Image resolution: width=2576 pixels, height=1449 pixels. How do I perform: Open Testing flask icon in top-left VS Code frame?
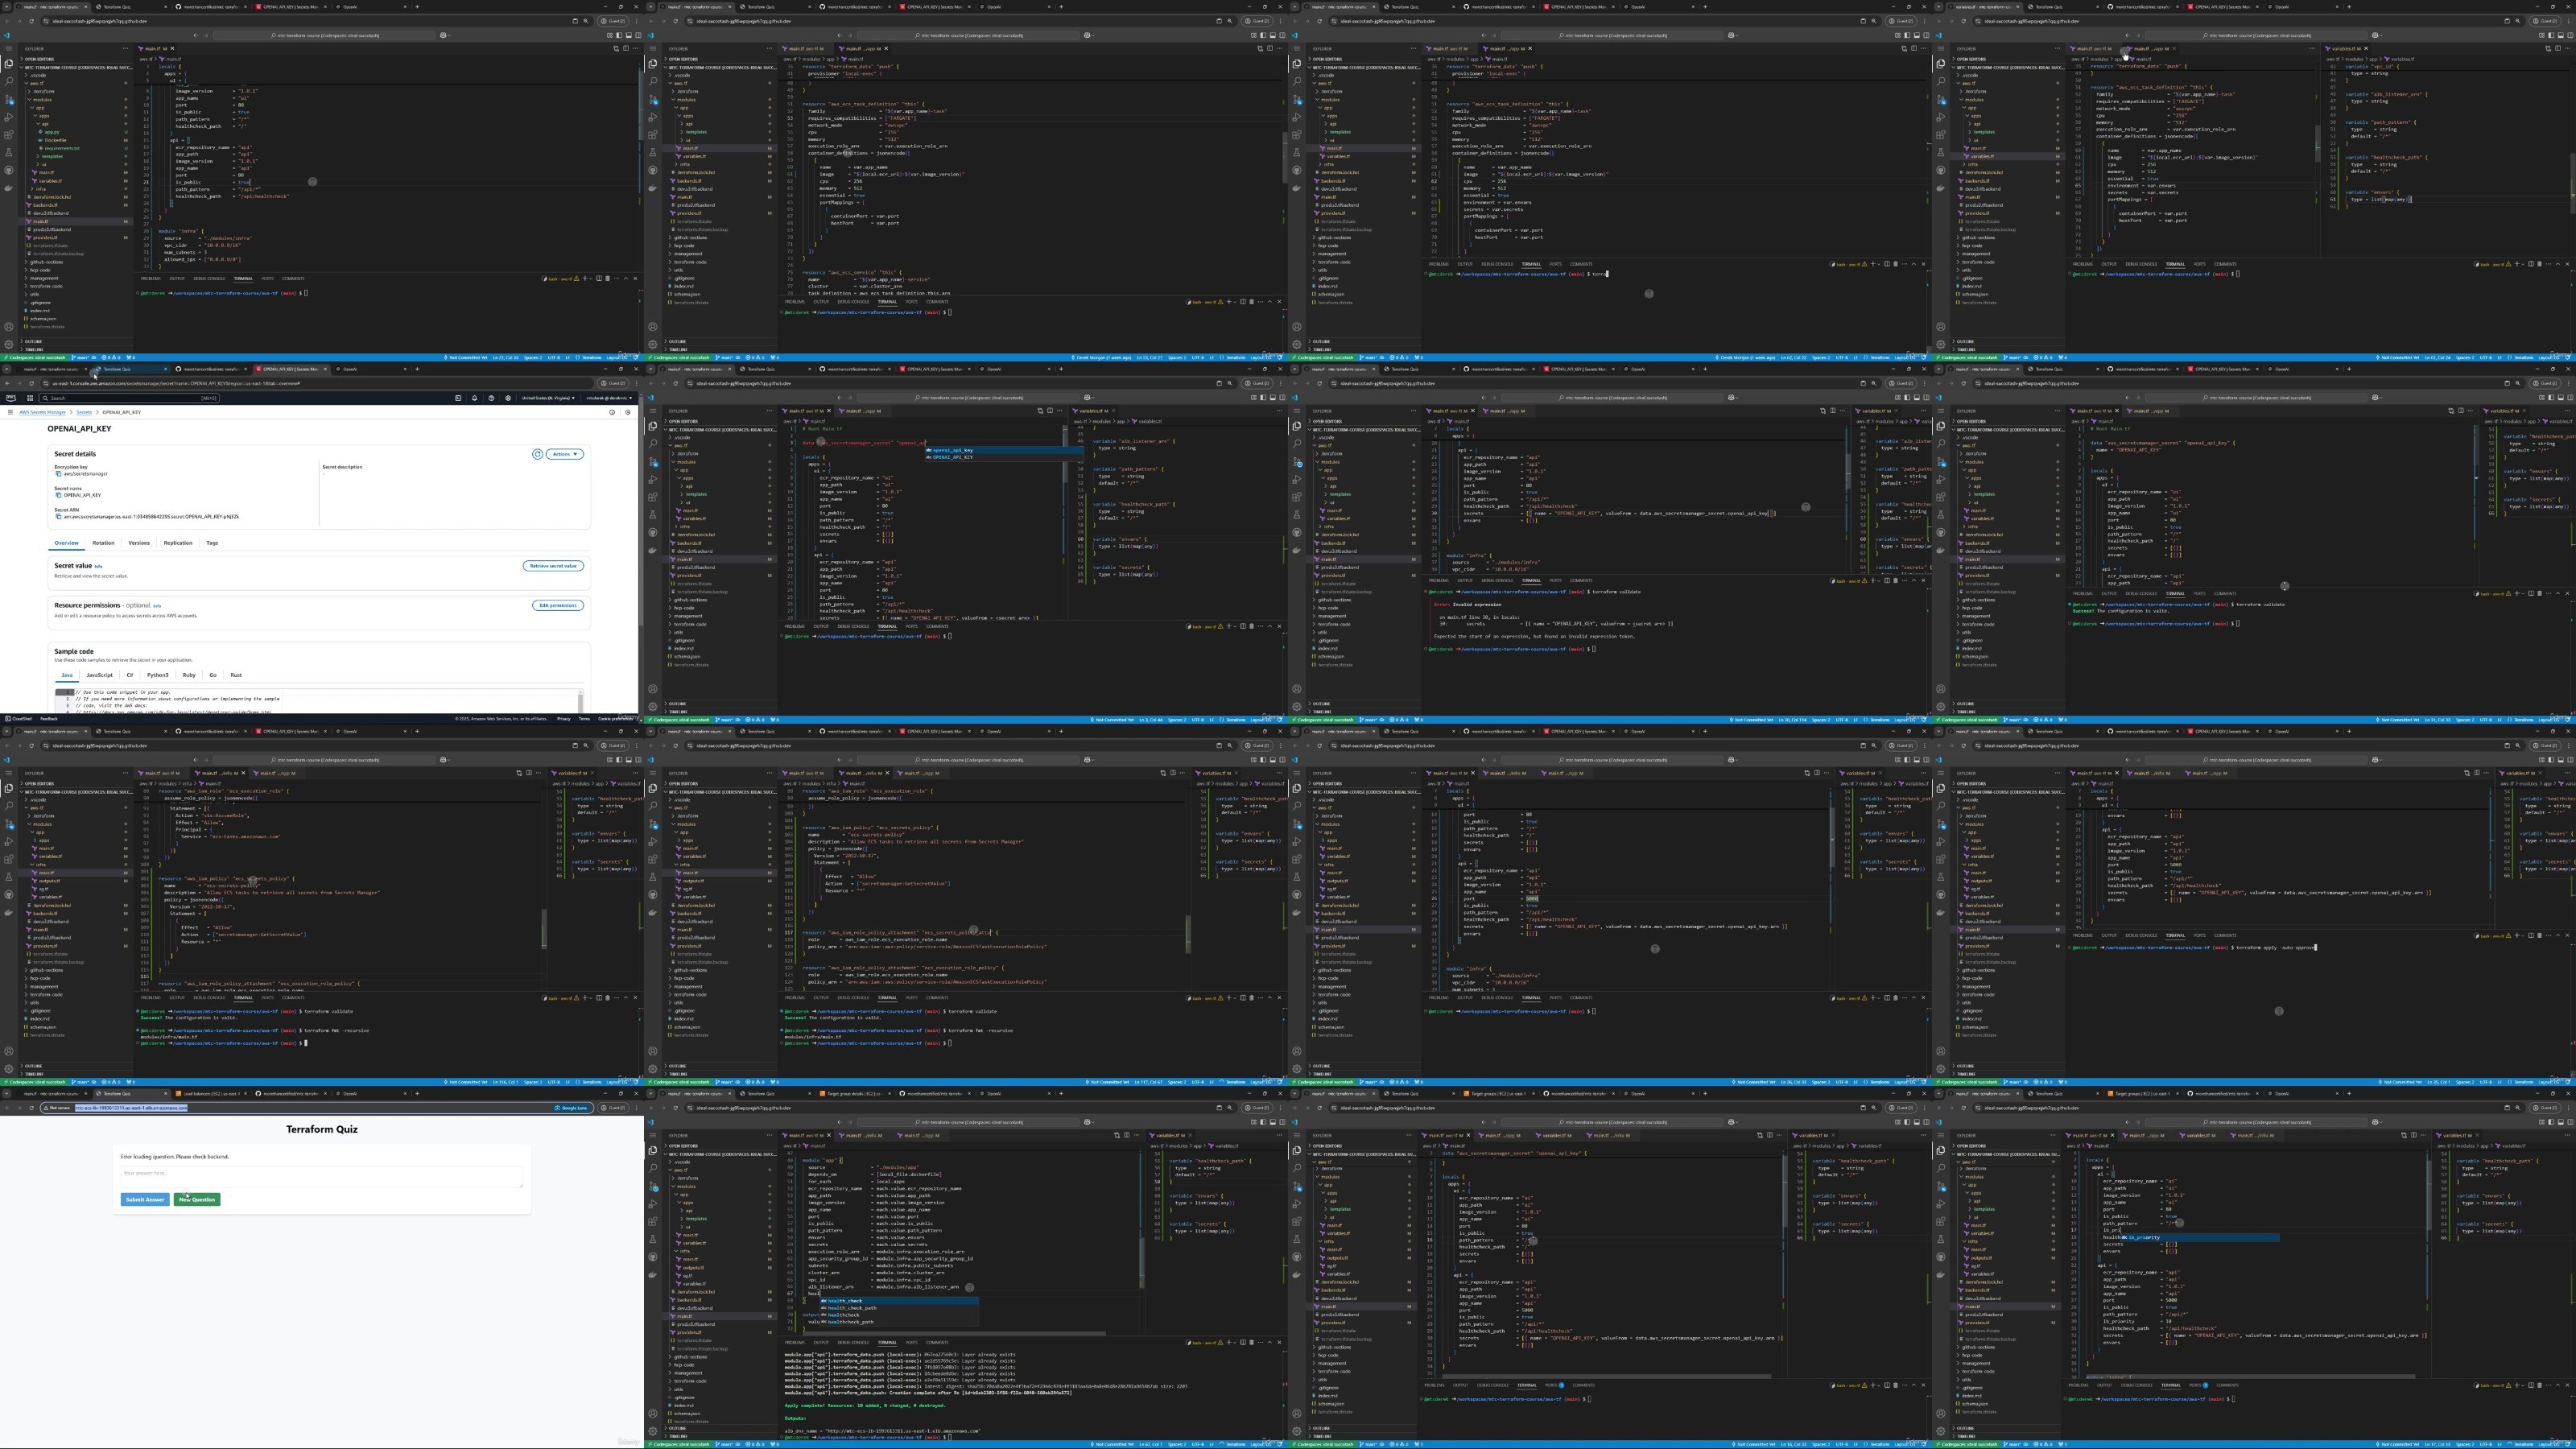9,152
